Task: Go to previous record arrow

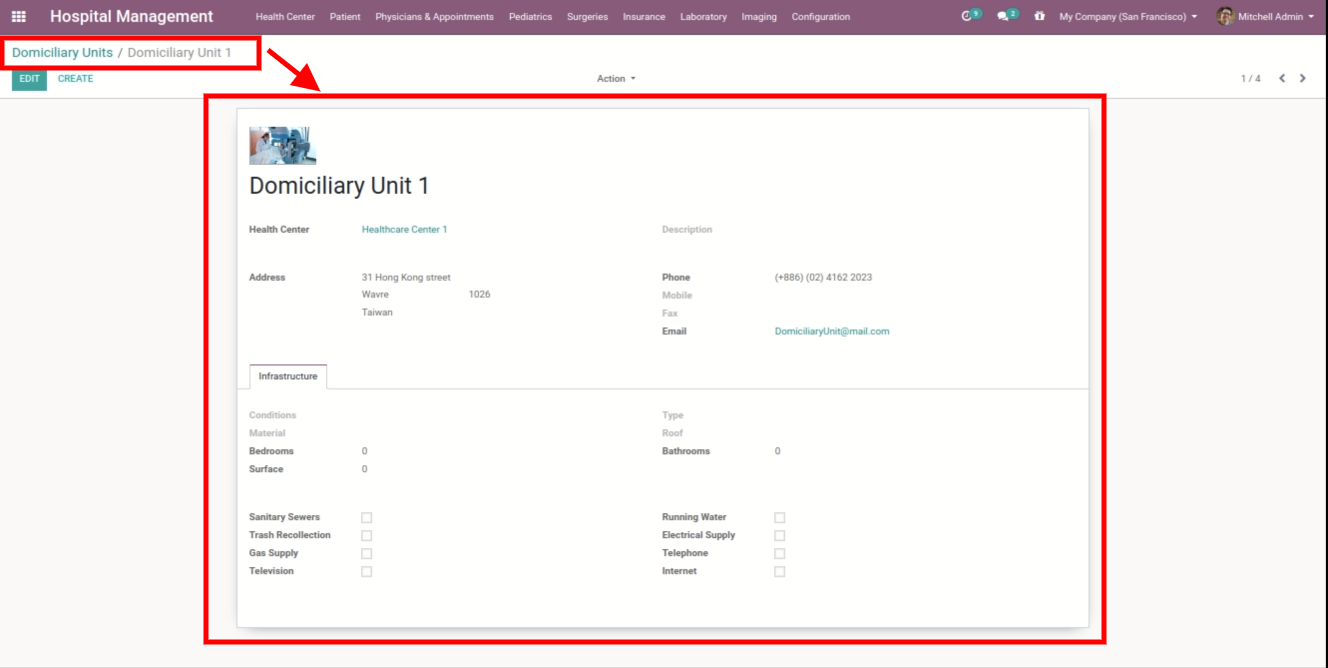Action: click(x=1282, y=78)
